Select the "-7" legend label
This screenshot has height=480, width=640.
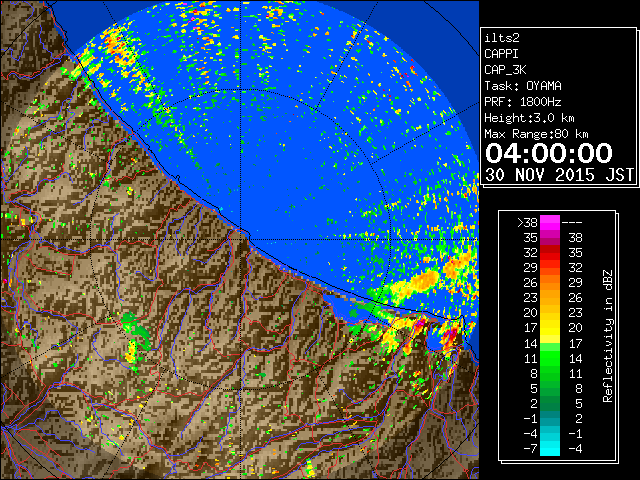pos(530,449)
